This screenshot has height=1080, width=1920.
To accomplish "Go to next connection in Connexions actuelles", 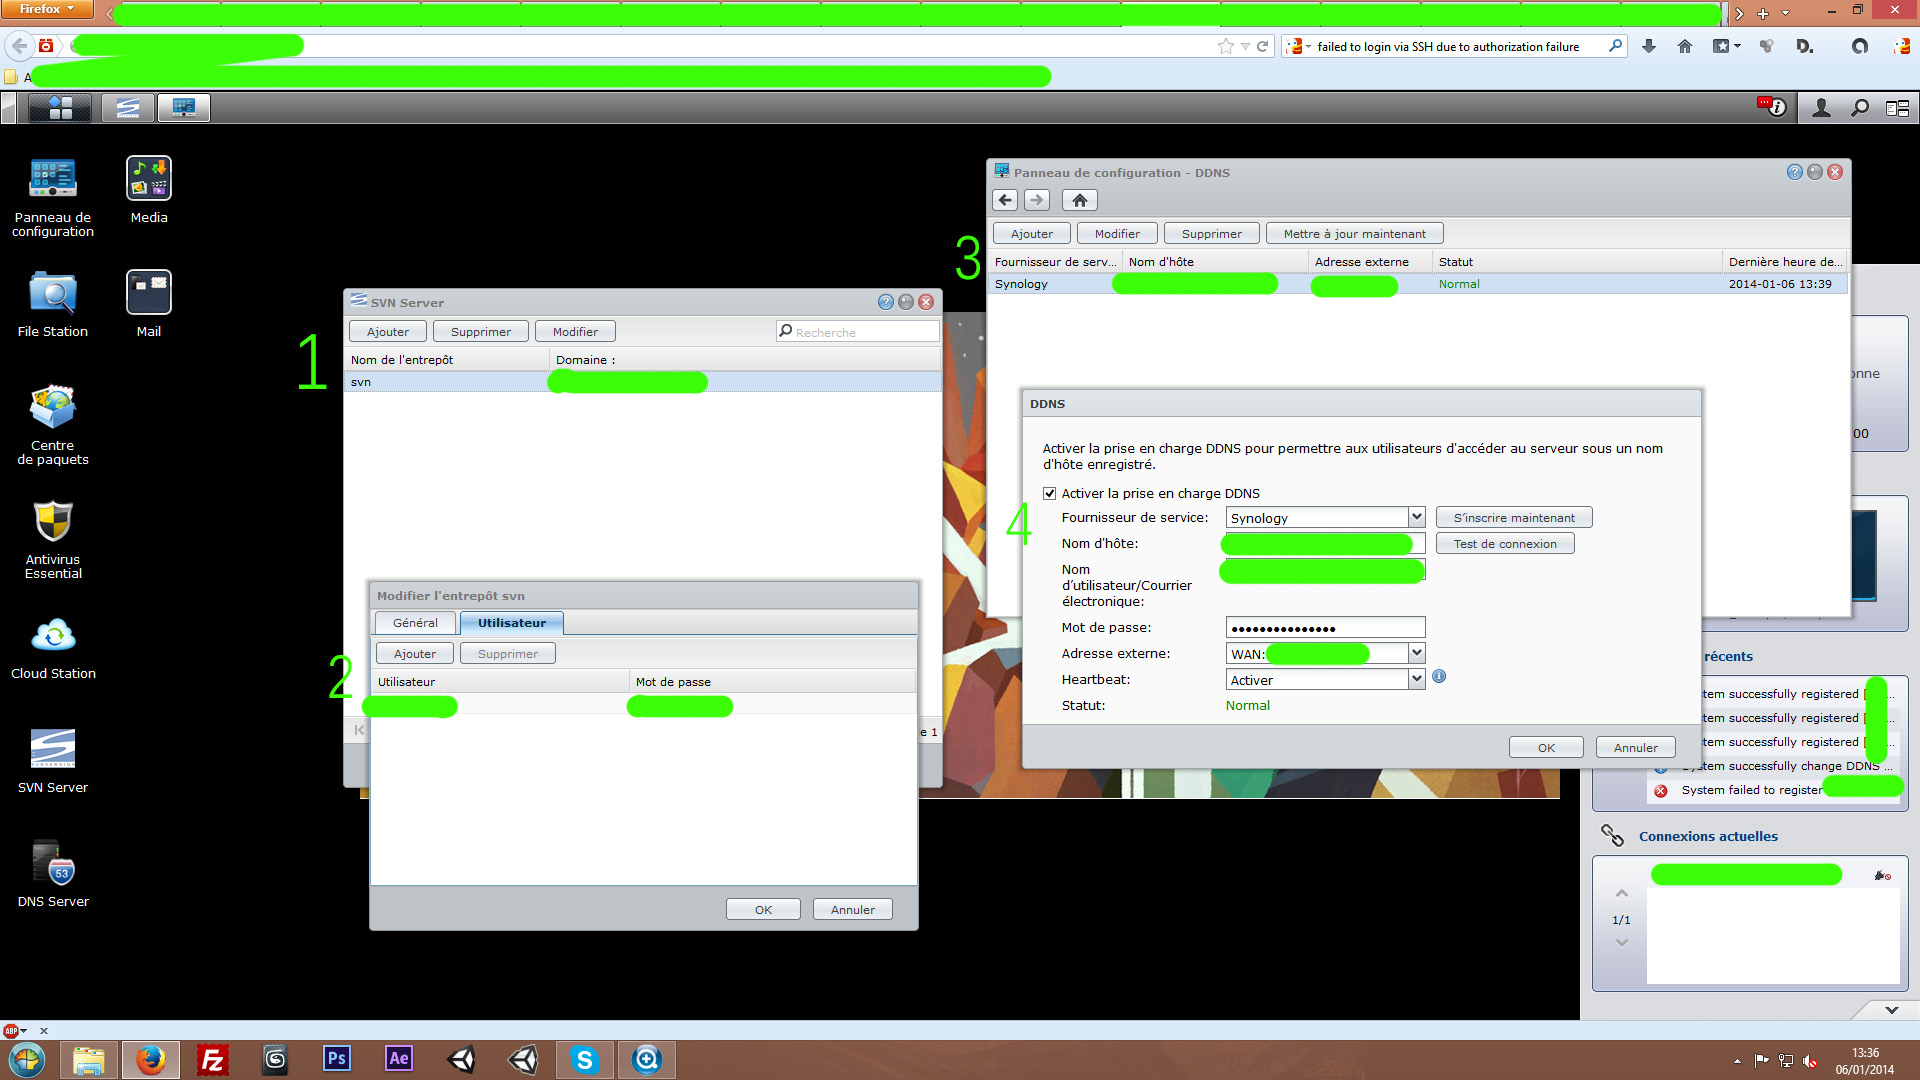I will [1622, 943].
